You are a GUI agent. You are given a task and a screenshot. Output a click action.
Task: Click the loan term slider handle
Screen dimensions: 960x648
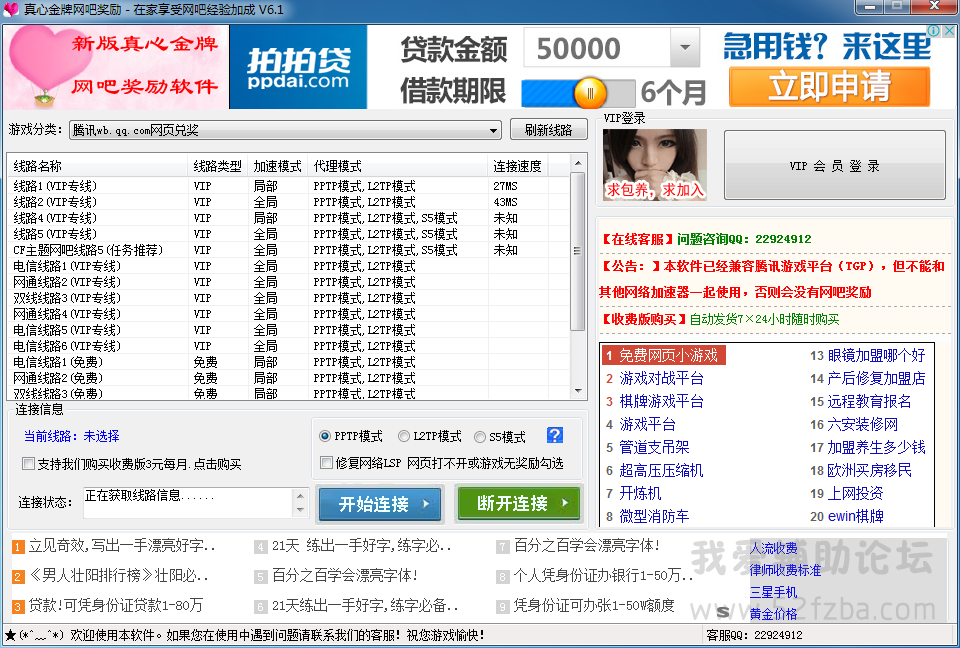pyautogui.click(x=590, y=93)
